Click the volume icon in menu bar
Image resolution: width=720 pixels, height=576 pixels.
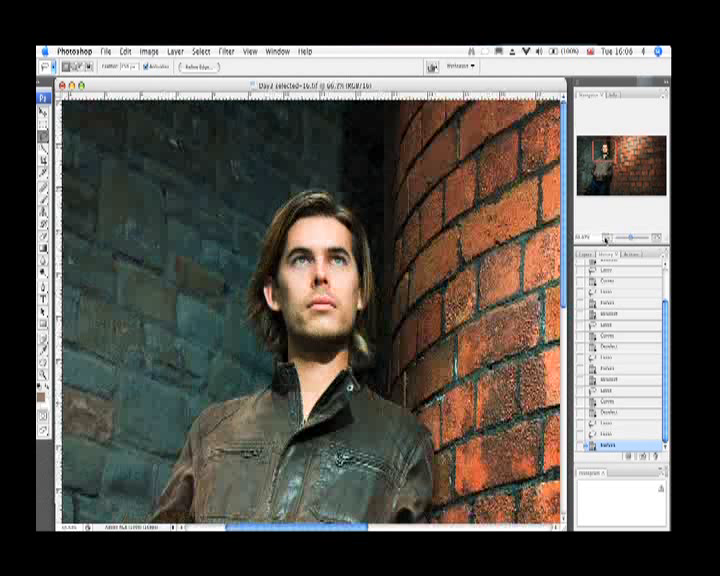539,51
